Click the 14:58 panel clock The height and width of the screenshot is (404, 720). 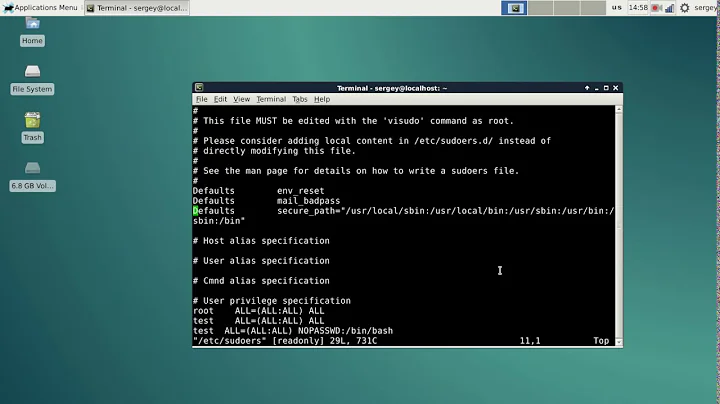[x=638, y=8]
